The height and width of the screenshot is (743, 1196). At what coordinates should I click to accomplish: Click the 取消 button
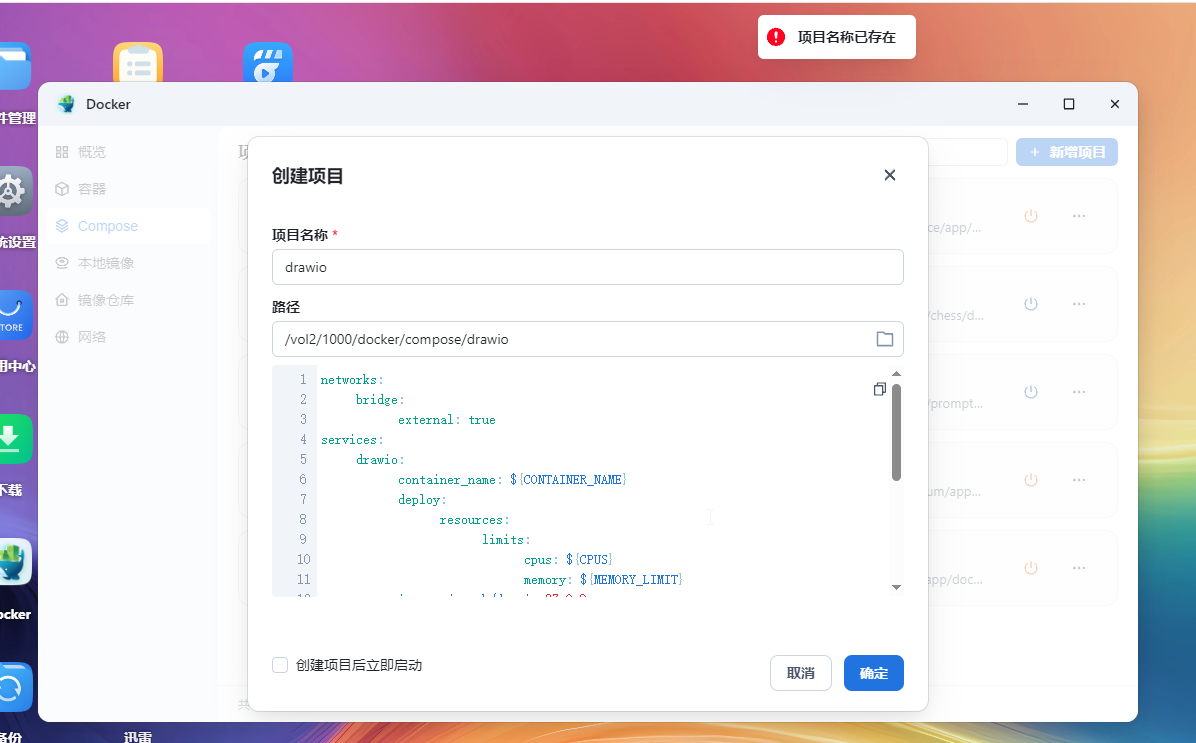click(800, 673)
